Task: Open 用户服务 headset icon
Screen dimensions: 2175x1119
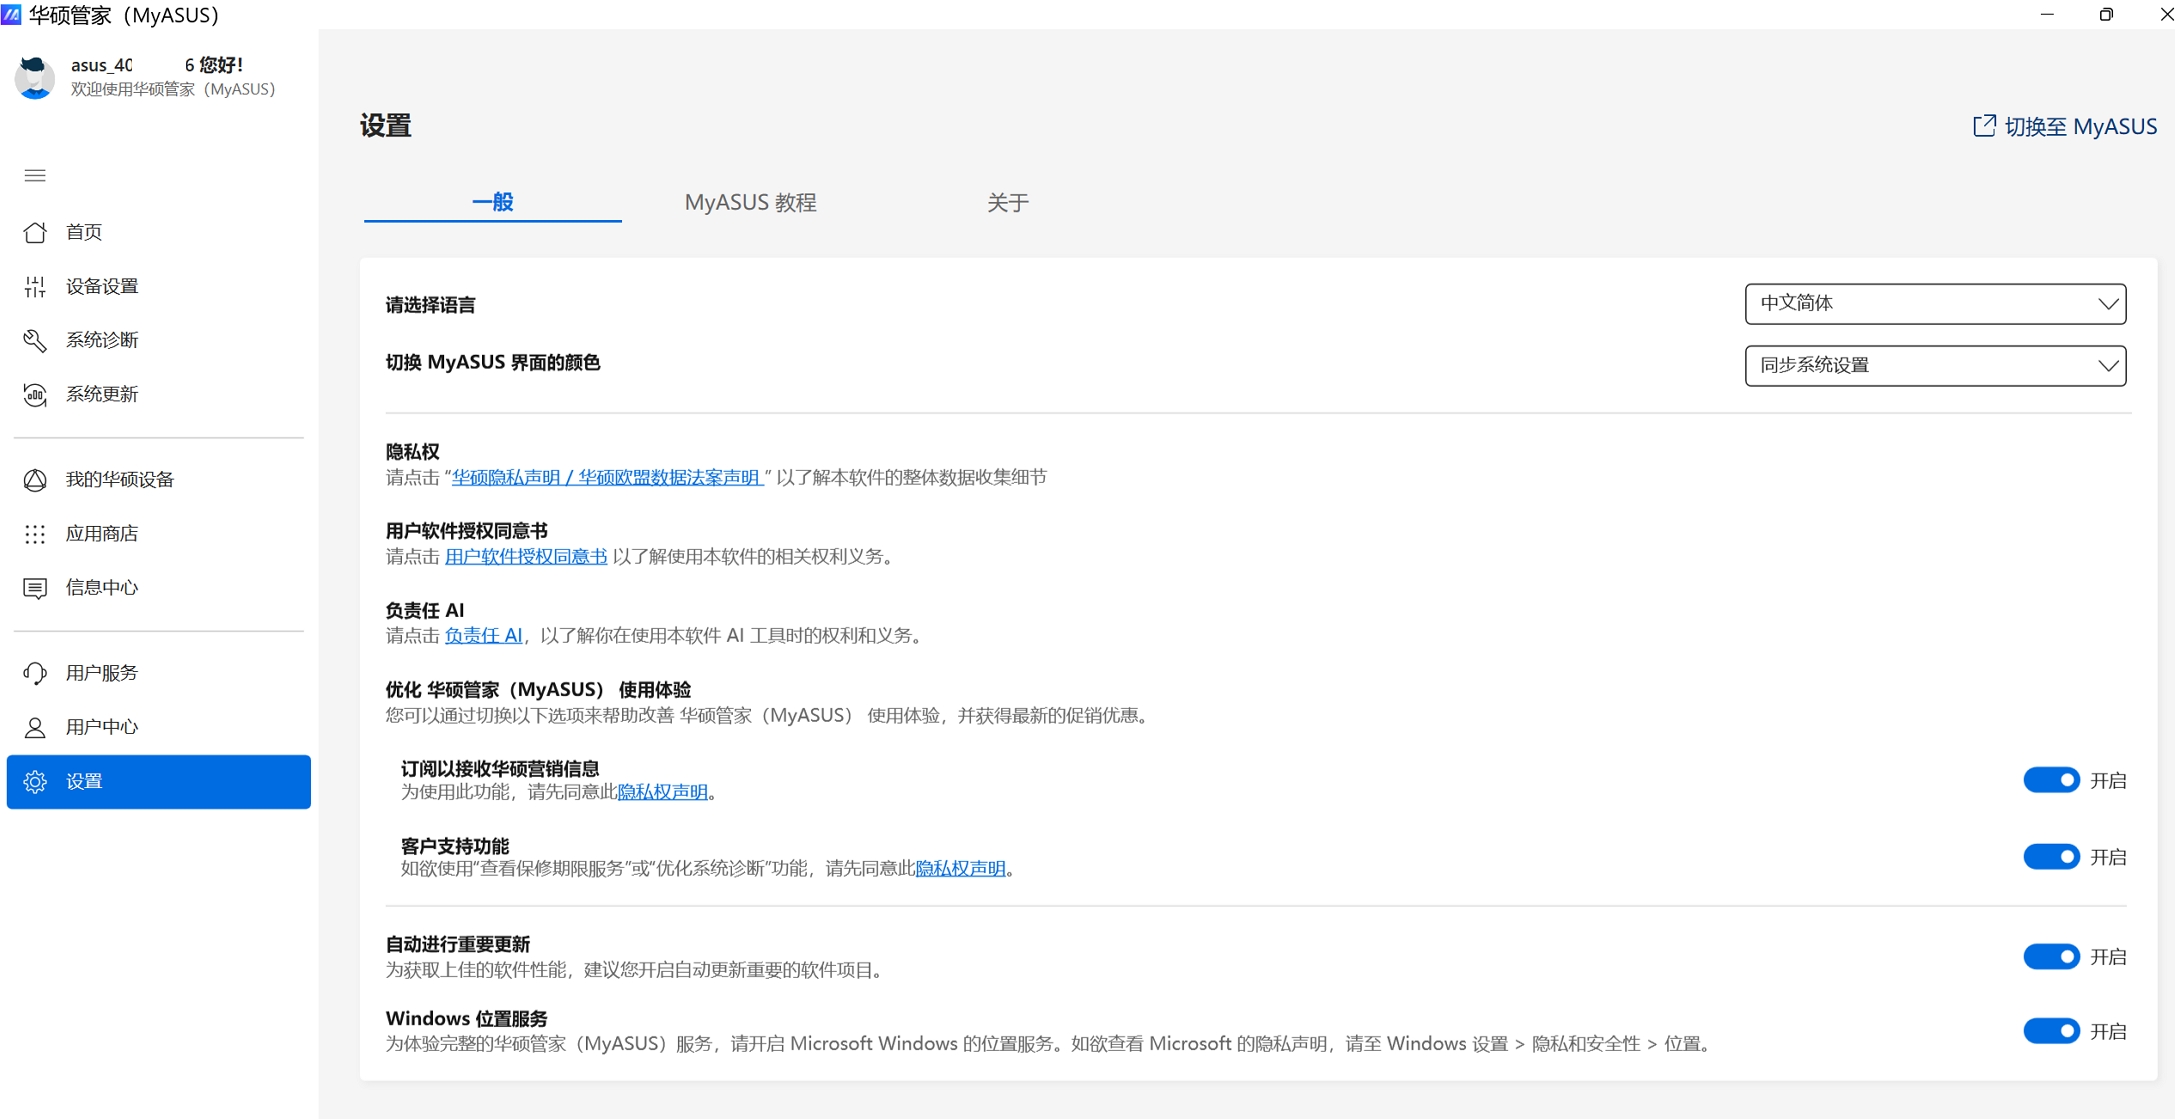Action: click(x=35, y=673)
